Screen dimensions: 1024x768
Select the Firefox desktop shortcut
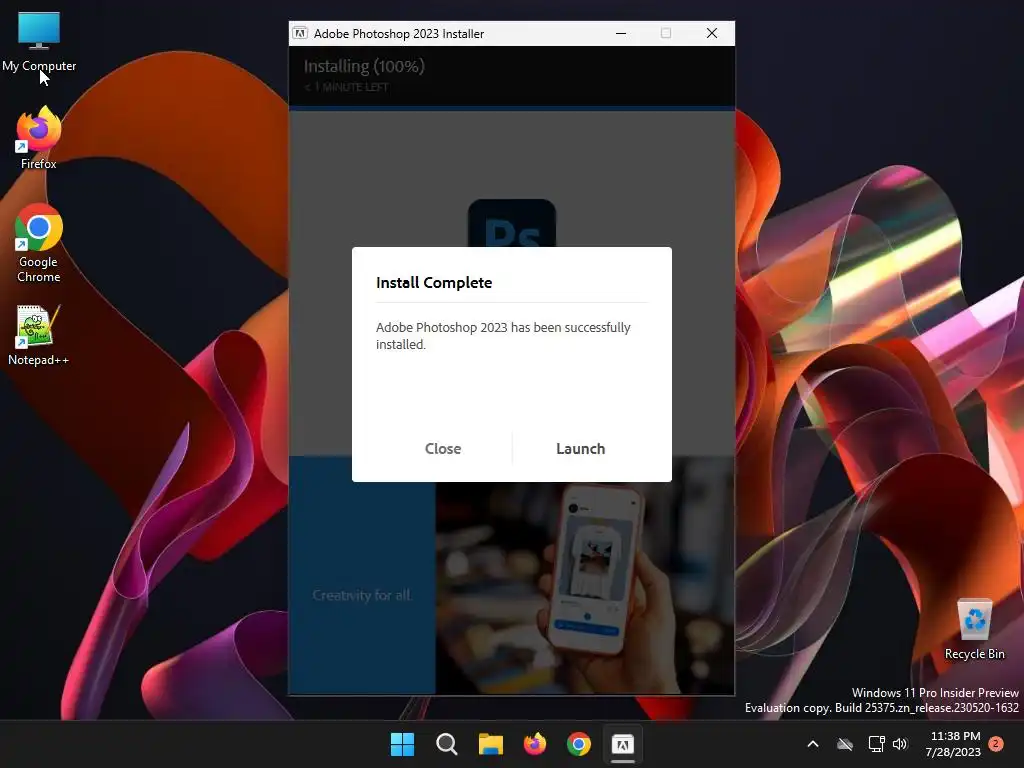point(39,138)
